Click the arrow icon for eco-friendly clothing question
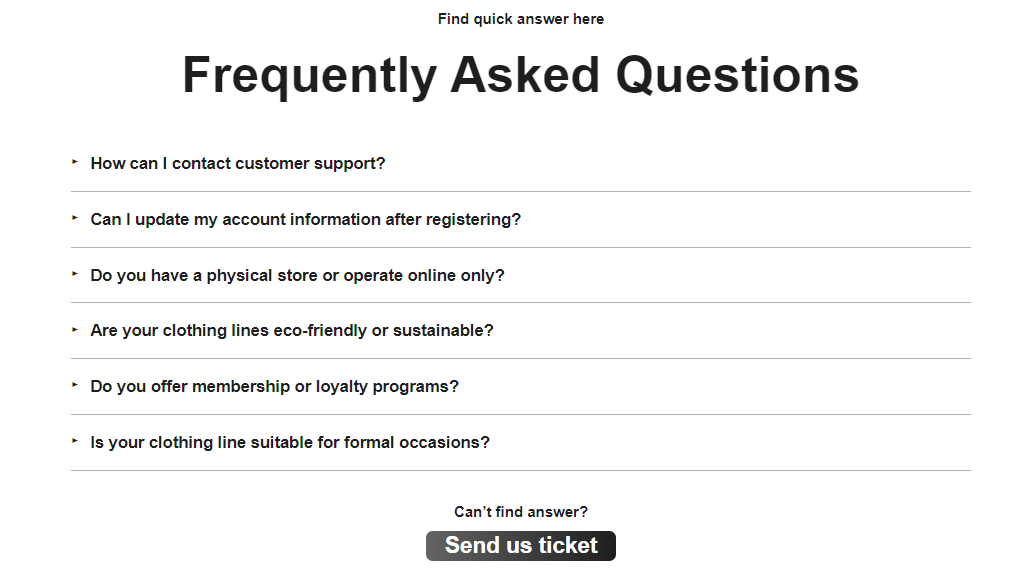Screen dimensions: 1022x585 pyautogui.click(x=75, y=330)
